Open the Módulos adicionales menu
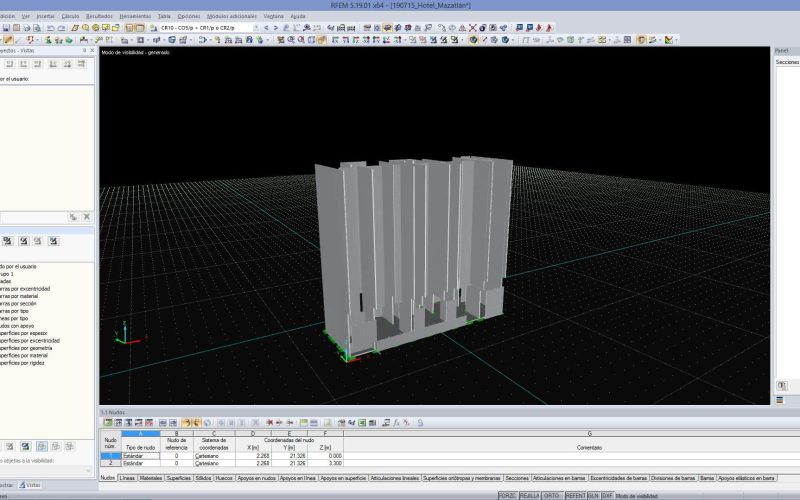 click(x=232, y=16)
